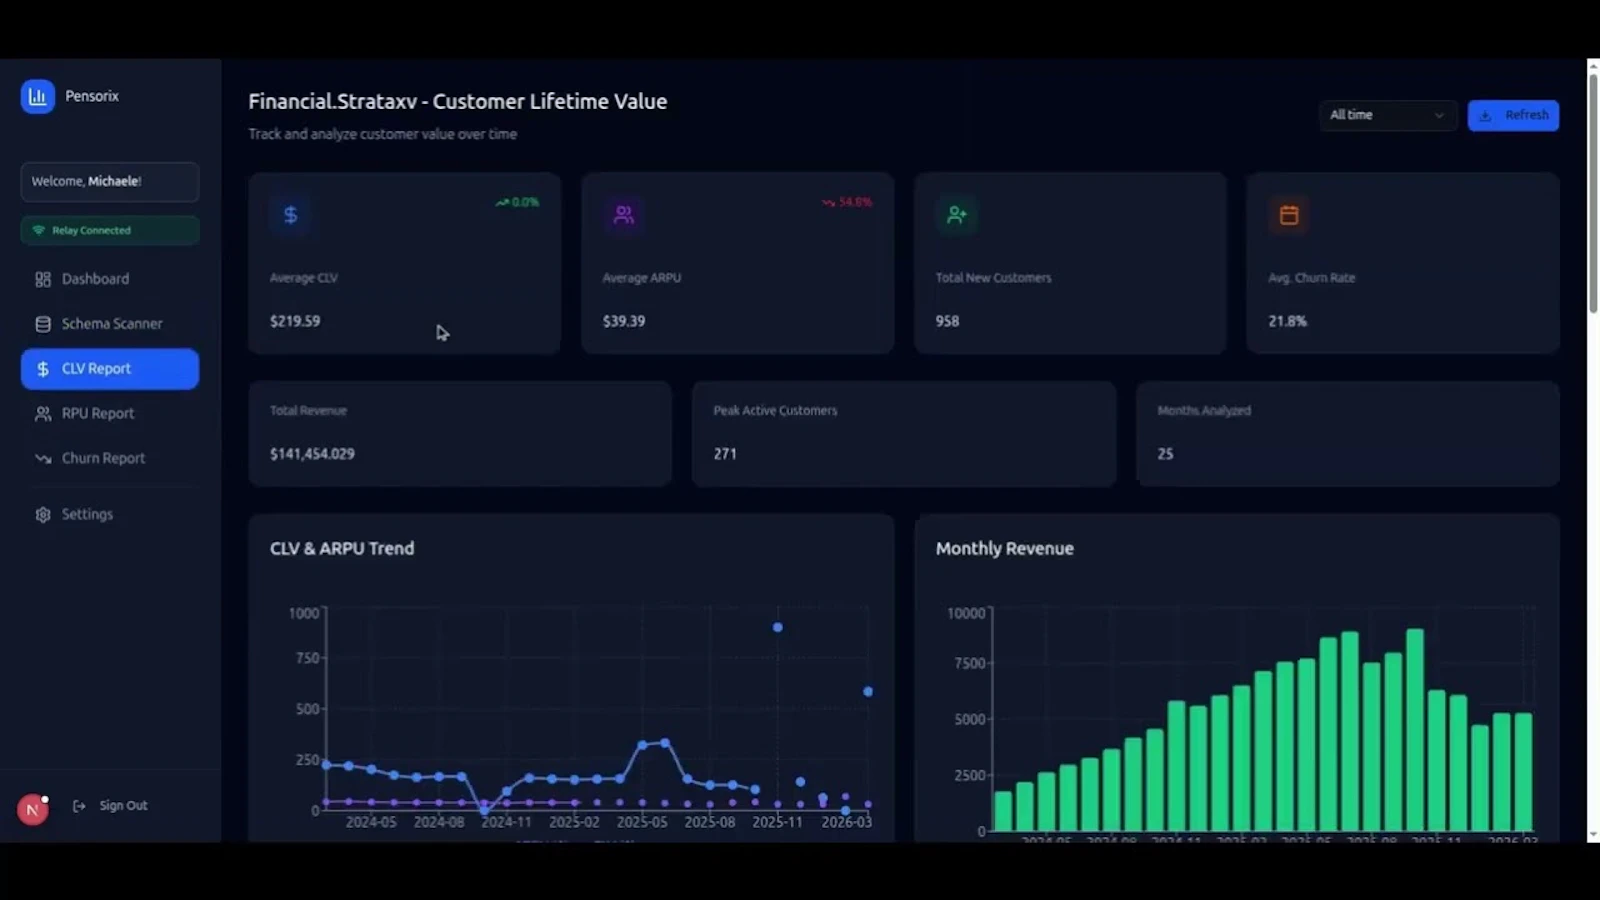Click the Relay Connected status indicator

pyautogui.click(x=109, y=230)
